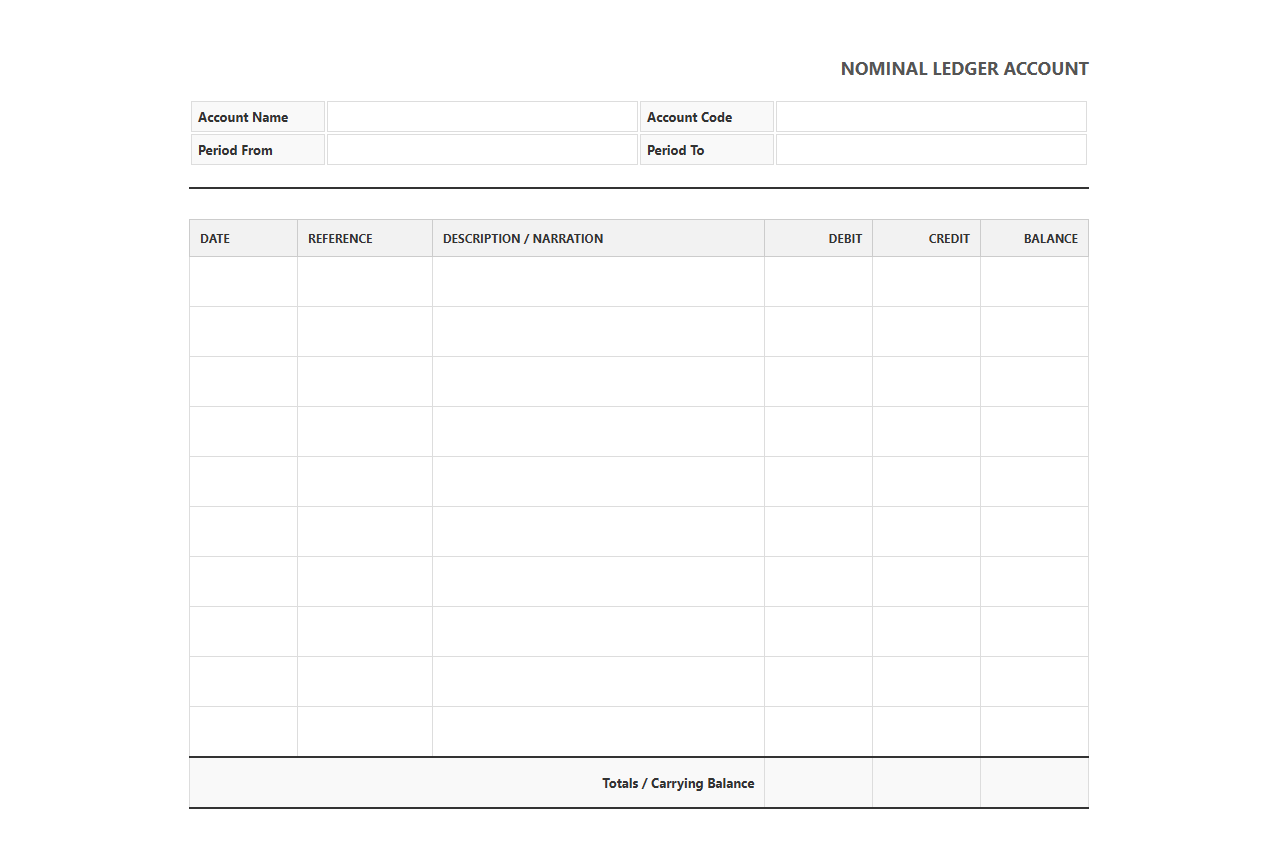Click the 'NOMINAL LEDGER ACCOUNT' title
This screenshot has height=849, width=1278.
click(x=964, y=69)
